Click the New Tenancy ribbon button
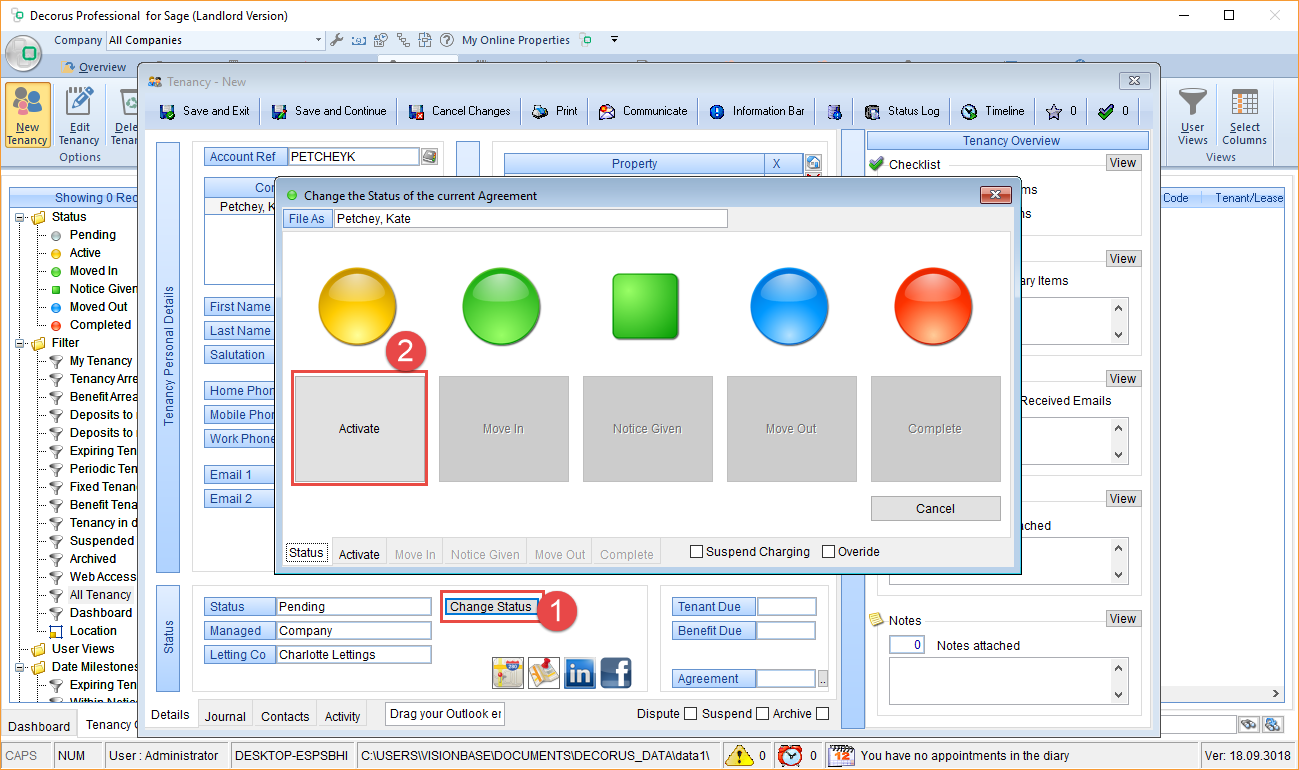 pos(27,116)
